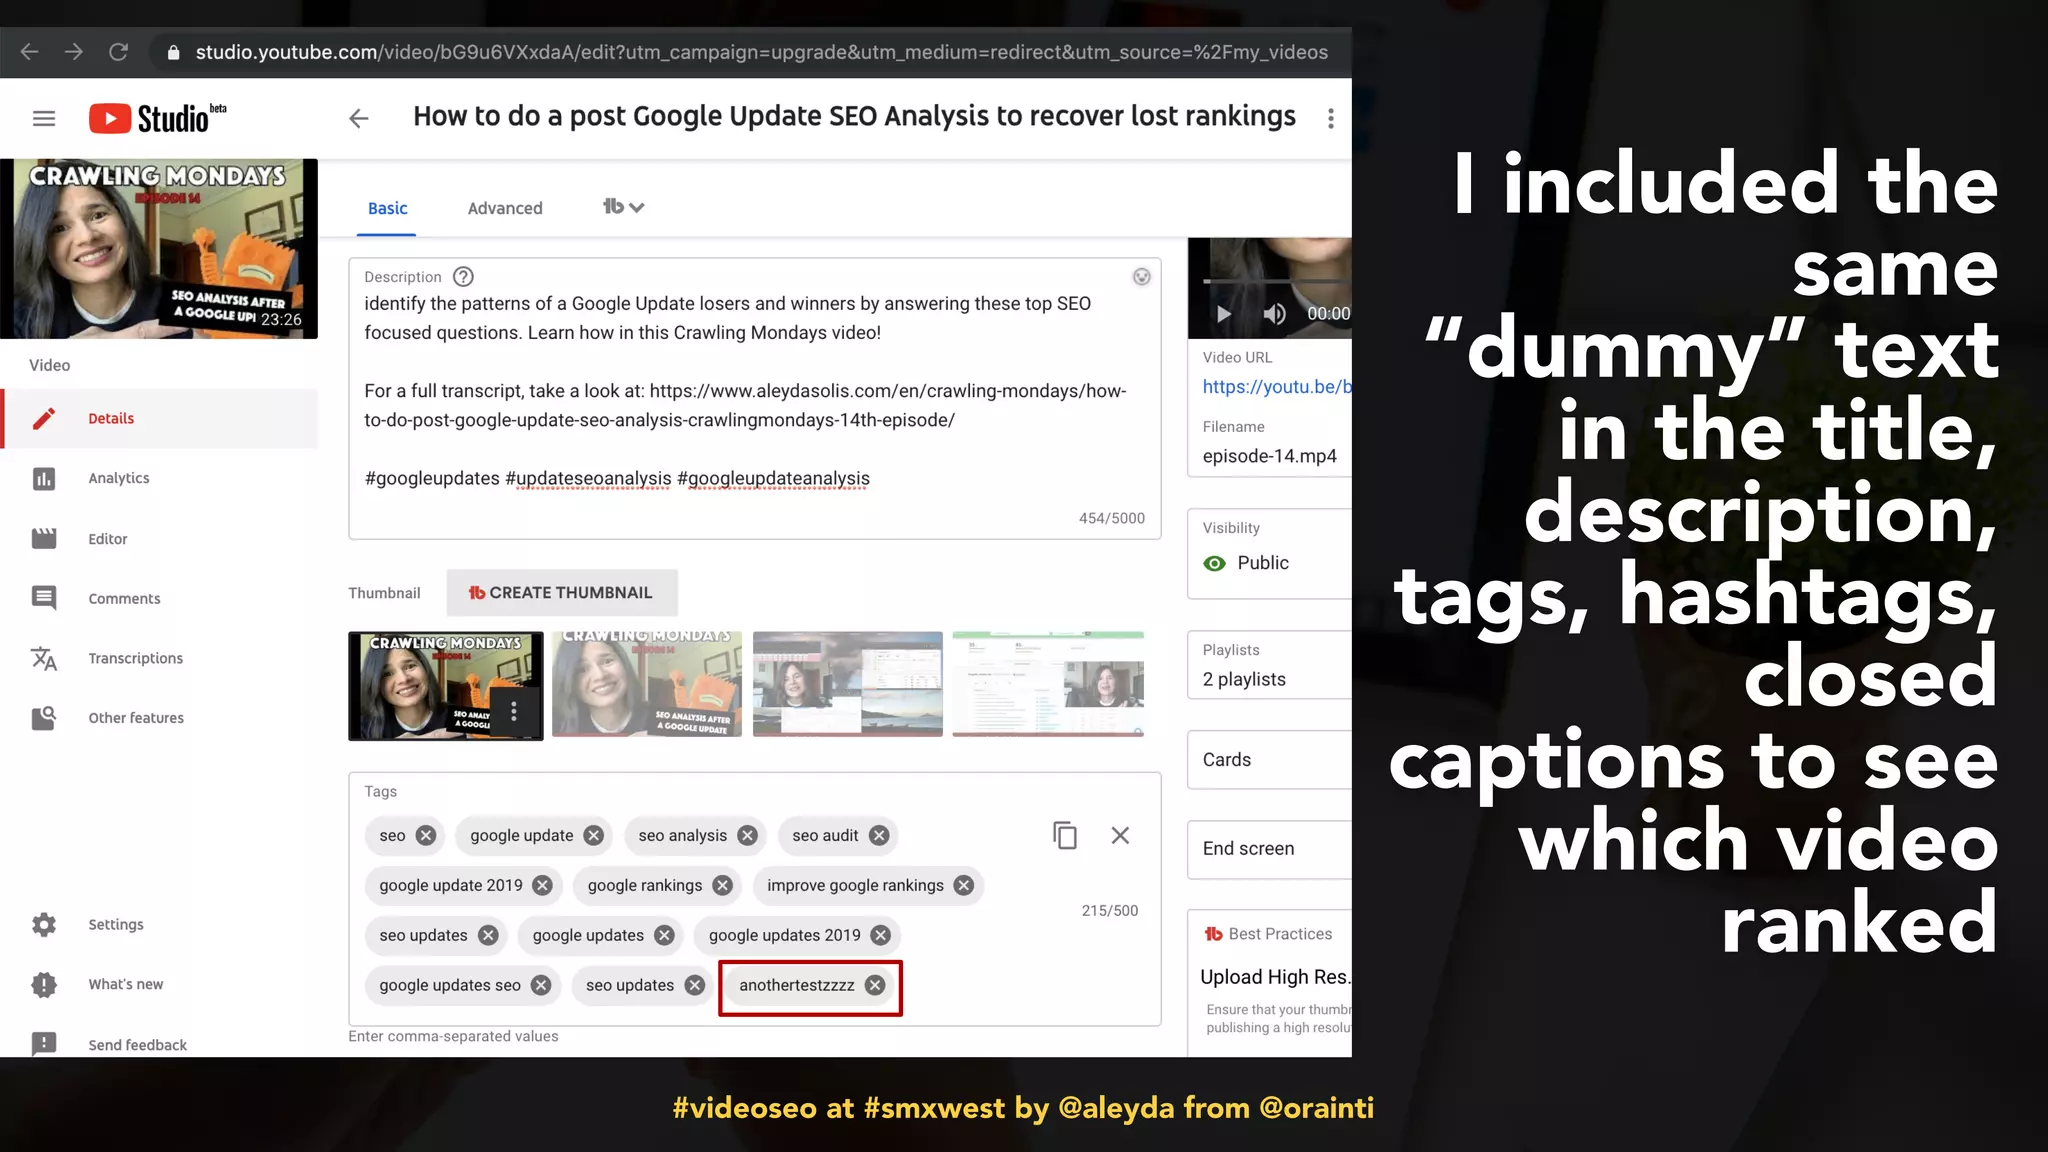Remove the 'seo' tag
2048x1152 pixels.
[x=426, y=835]
